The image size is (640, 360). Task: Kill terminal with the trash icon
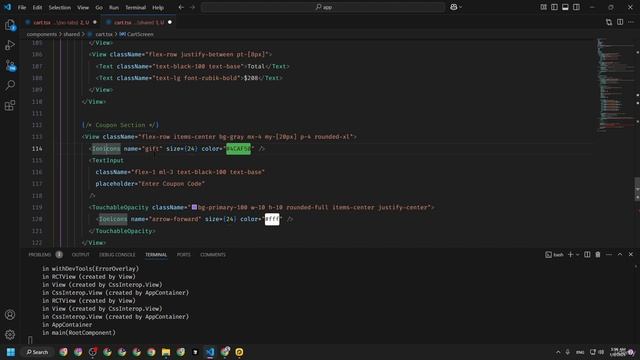point(598,254)
